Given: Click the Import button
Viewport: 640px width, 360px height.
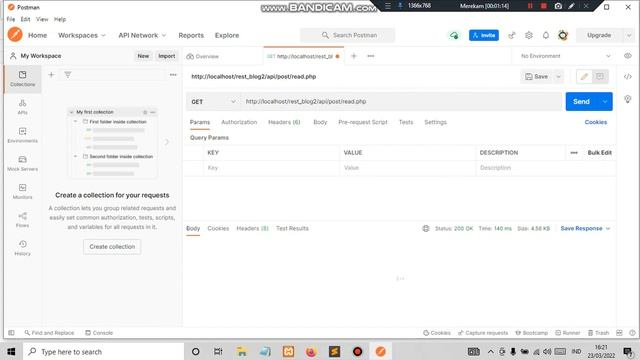Looking at the screenshot, I should [x=167, y=56].
